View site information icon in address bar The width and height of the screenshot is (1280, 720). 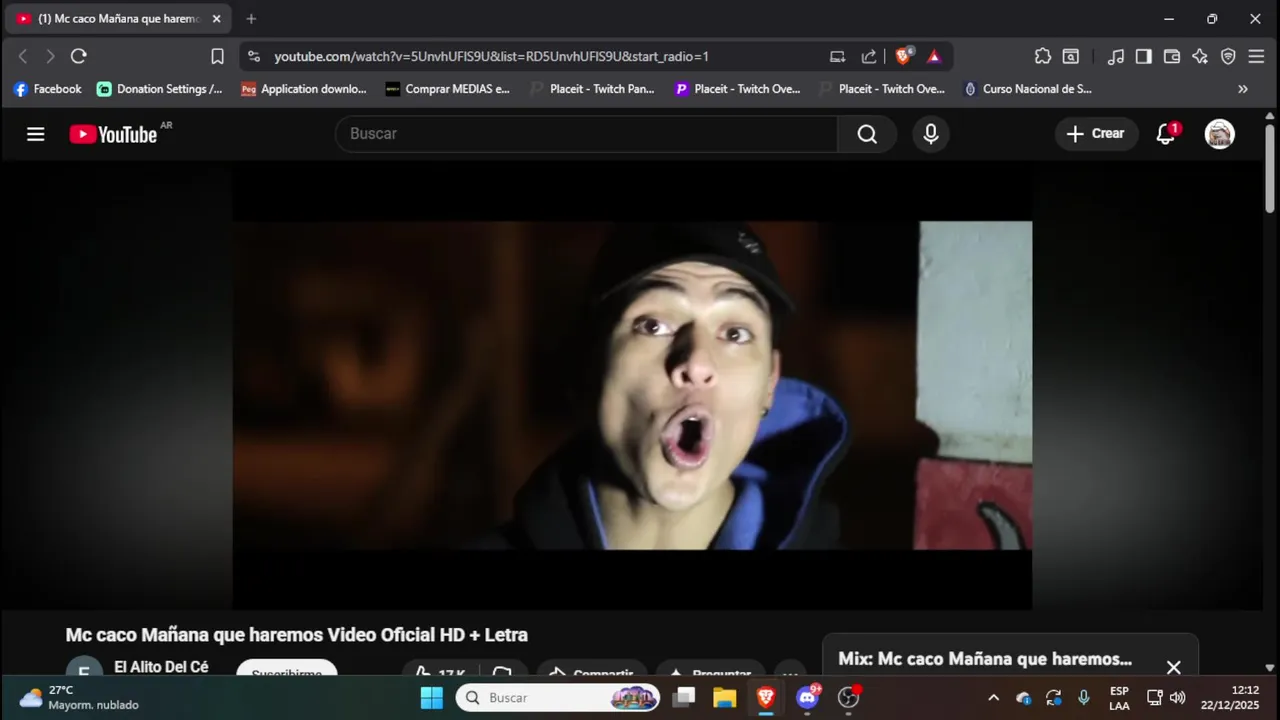pos(254,57)
